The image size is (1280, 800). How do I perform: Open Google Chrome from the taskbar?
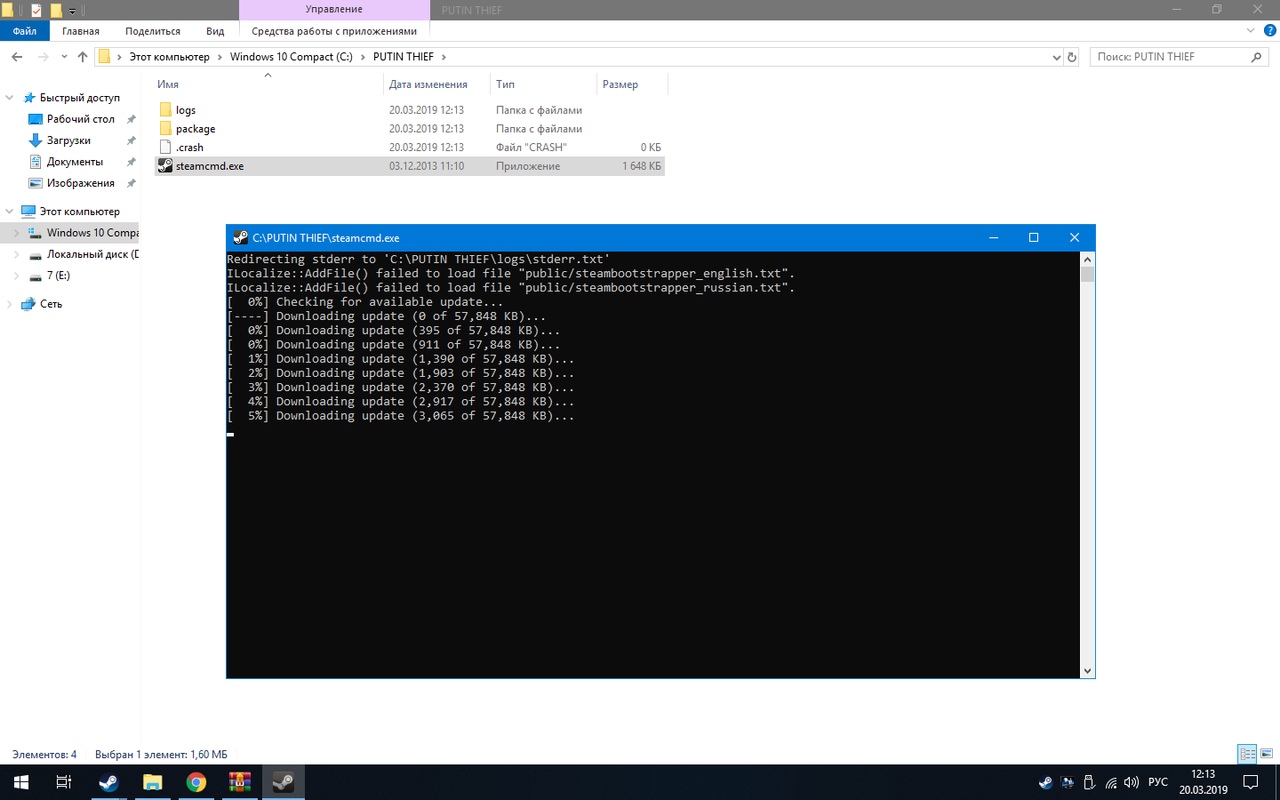click(x=196, y=782)
